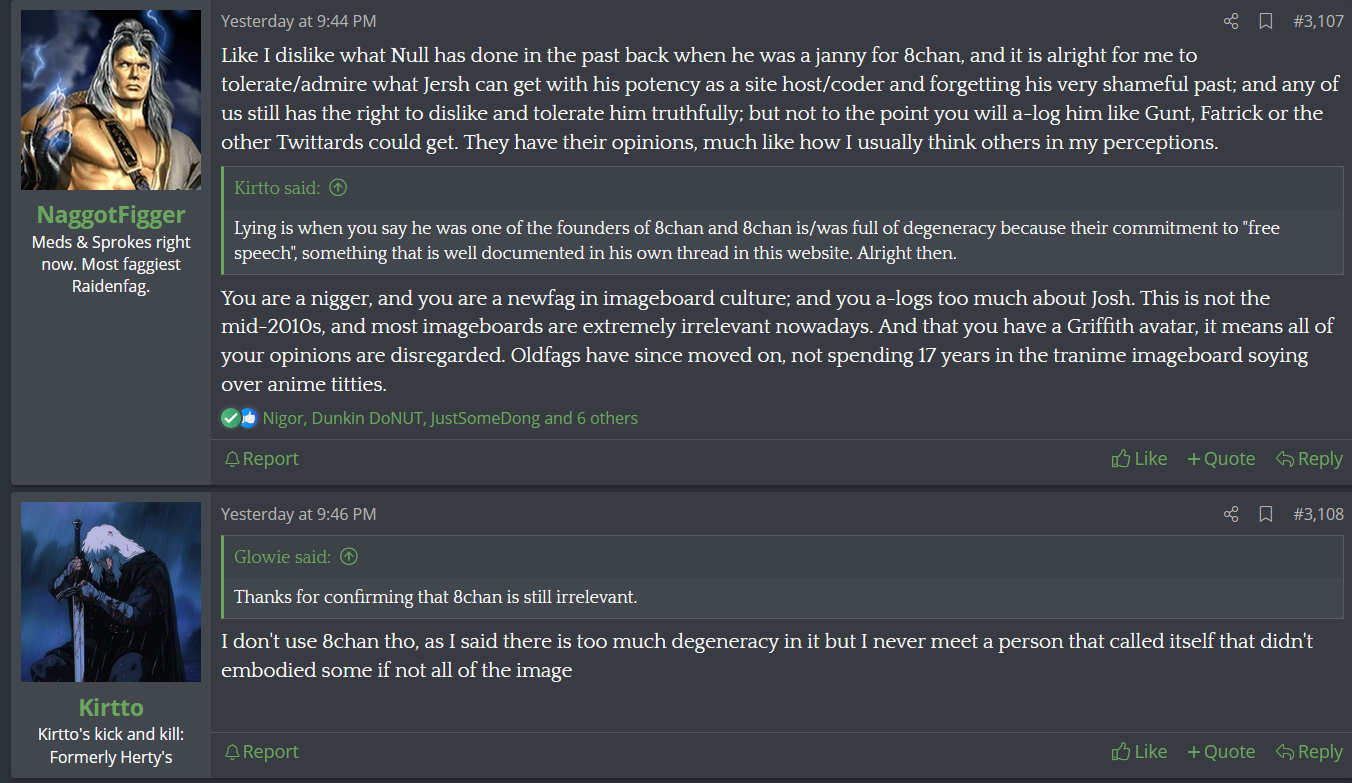The image size is (1352, 783).
Task: Expand the "Glowie said:" quote header
Action: tap(284, 557)
